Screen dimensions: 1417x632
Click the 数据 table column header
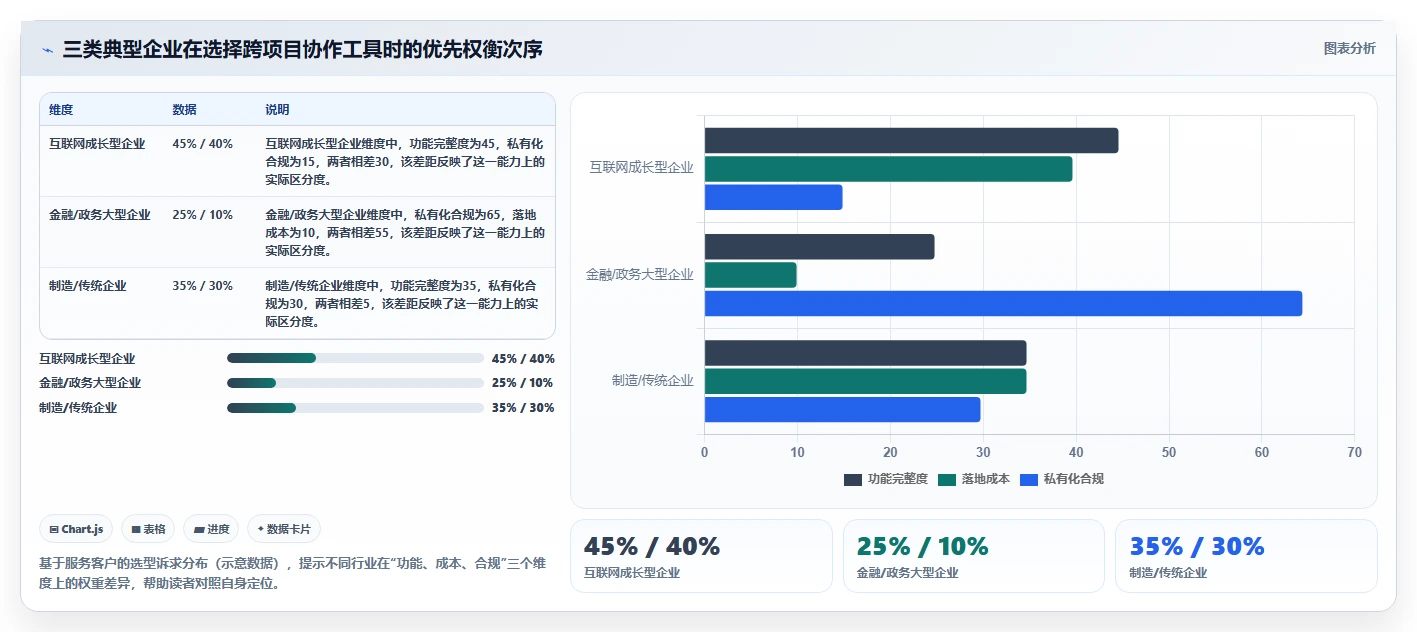pos(184,110)
